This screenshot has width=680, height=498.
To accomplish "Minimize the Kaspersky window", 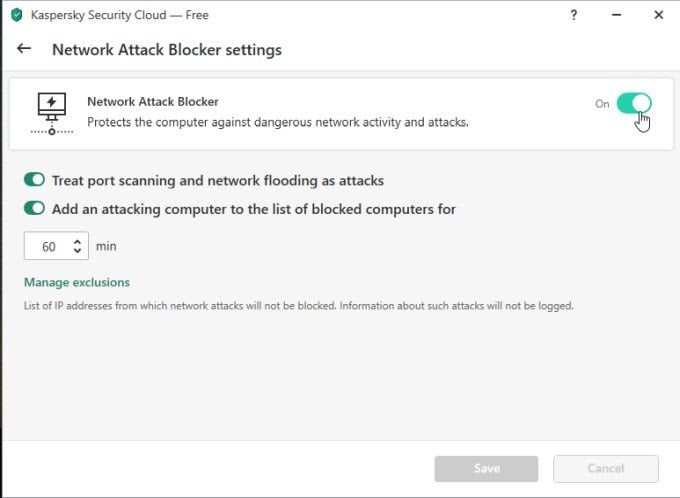I will click(616, 15).
